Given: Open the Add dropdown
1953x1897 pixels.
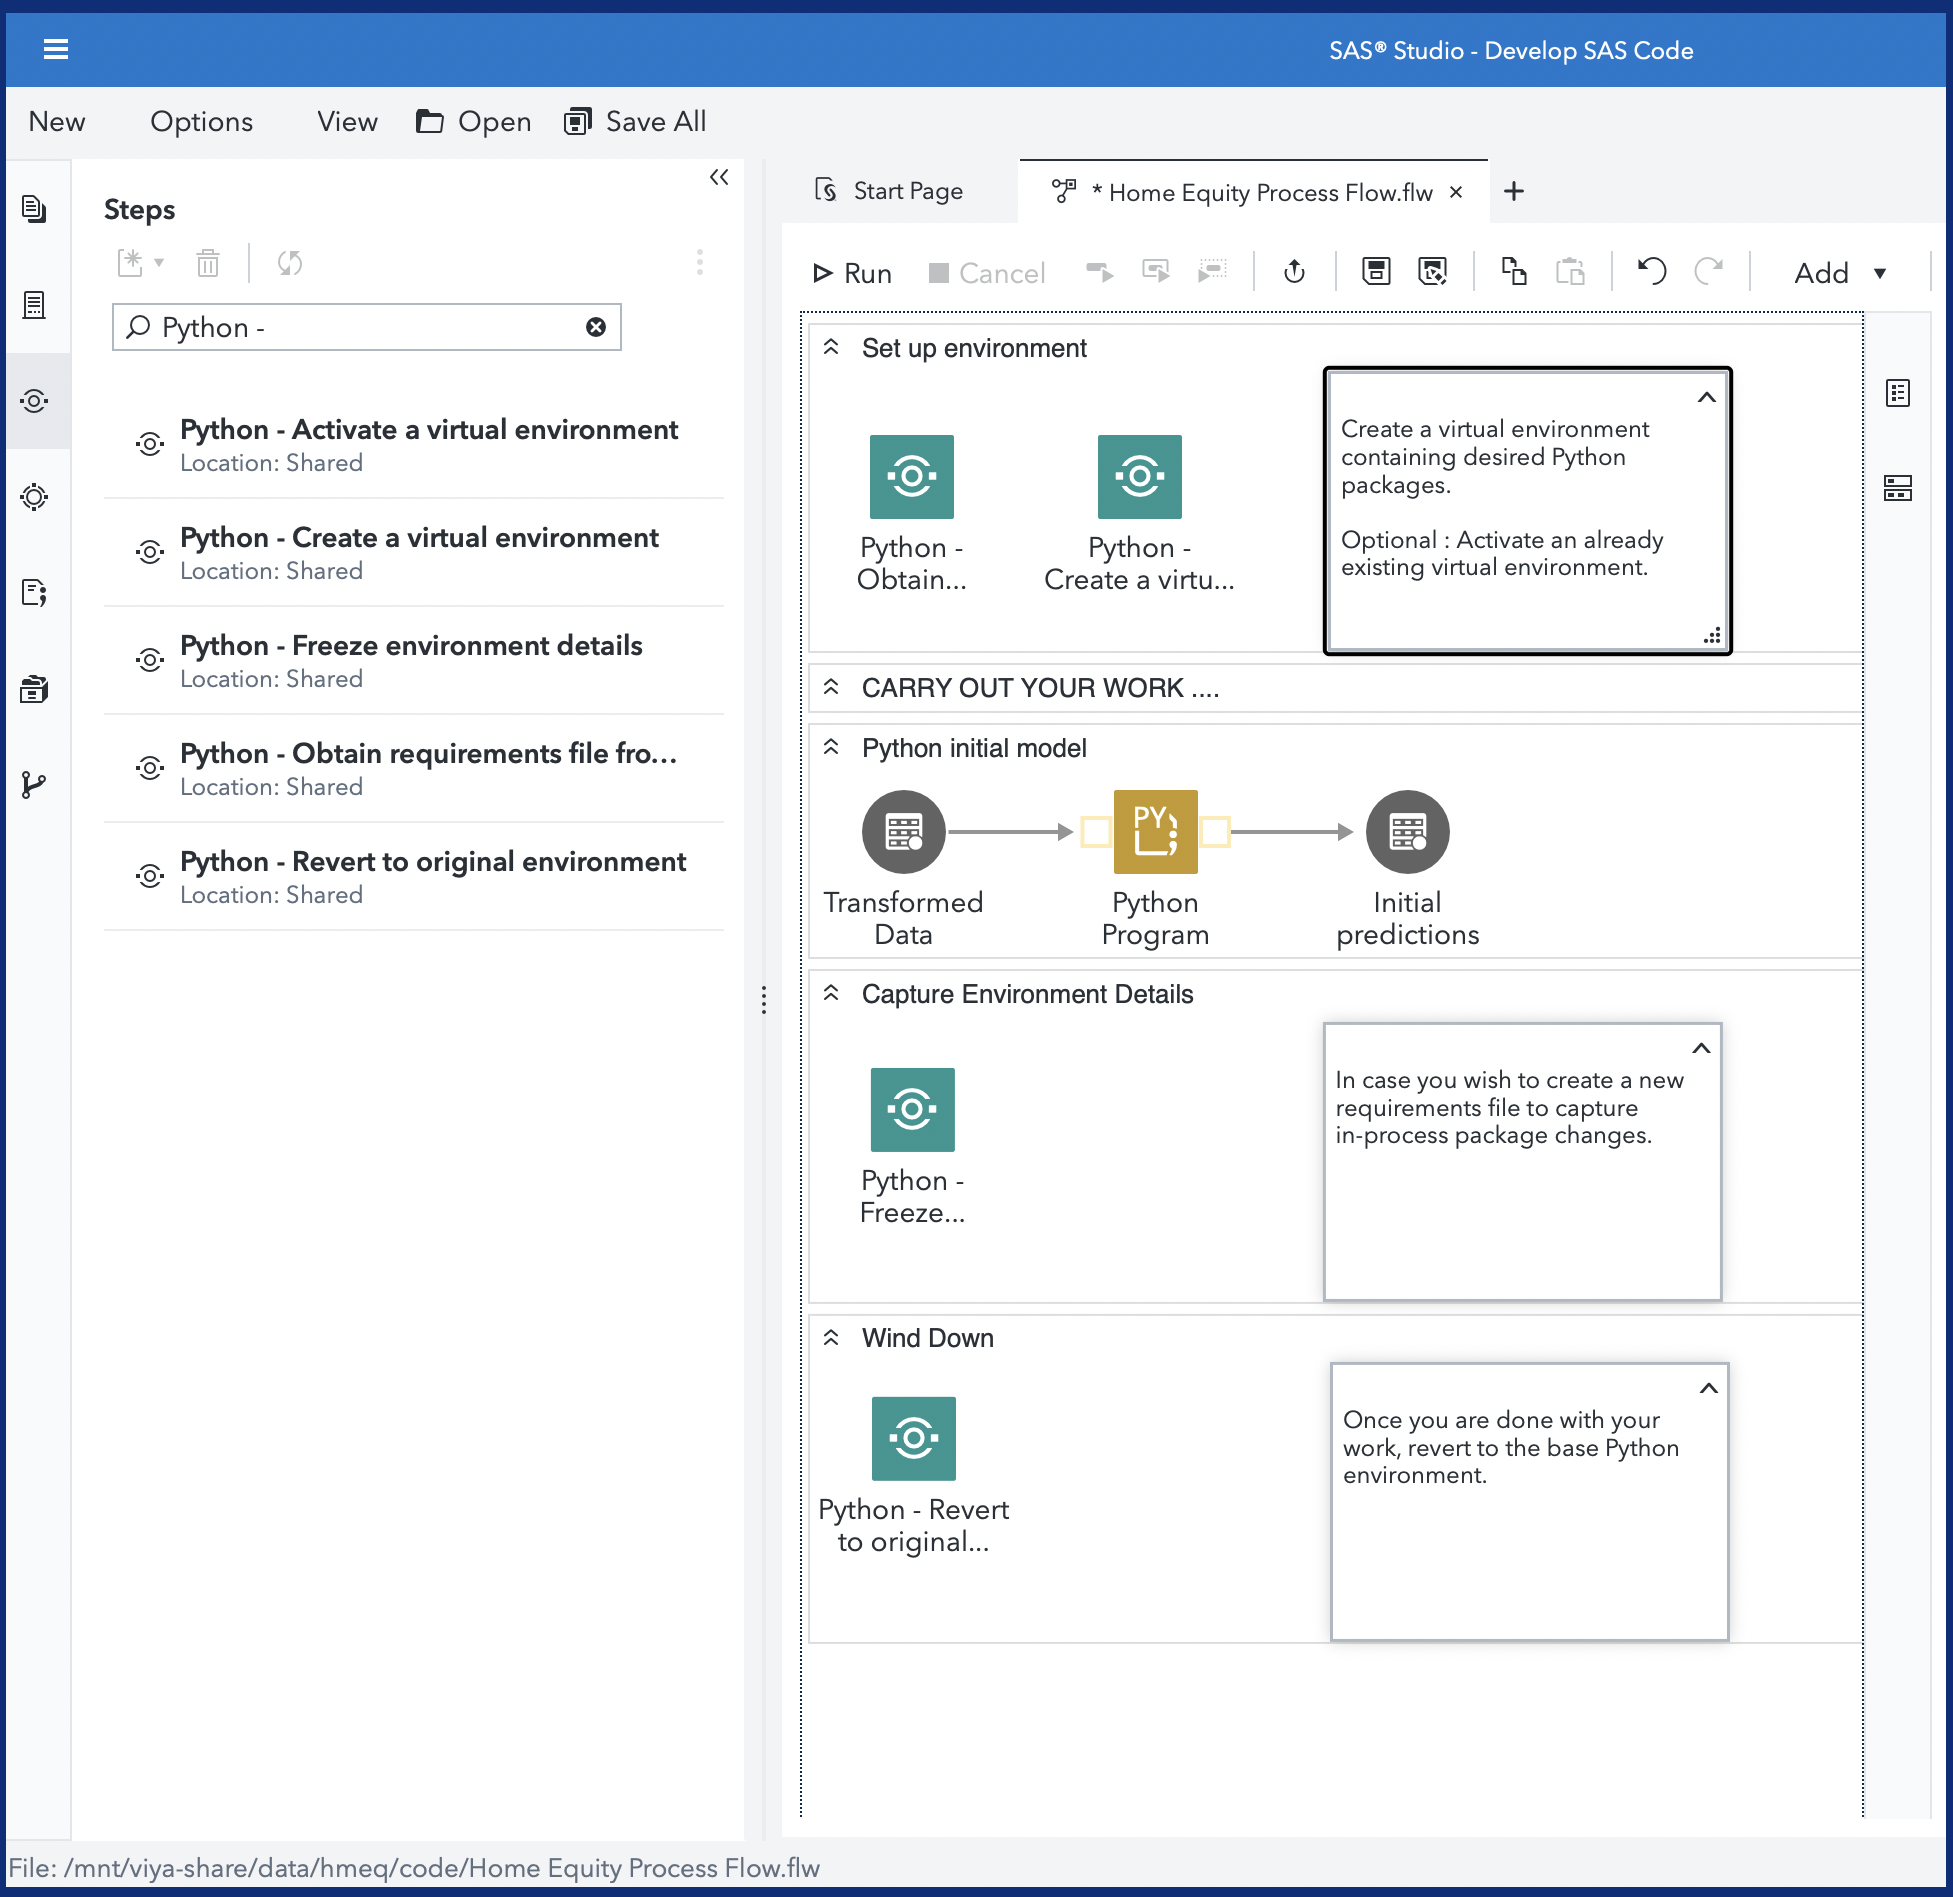Looking at the screenshot, I should [1841, 273].
